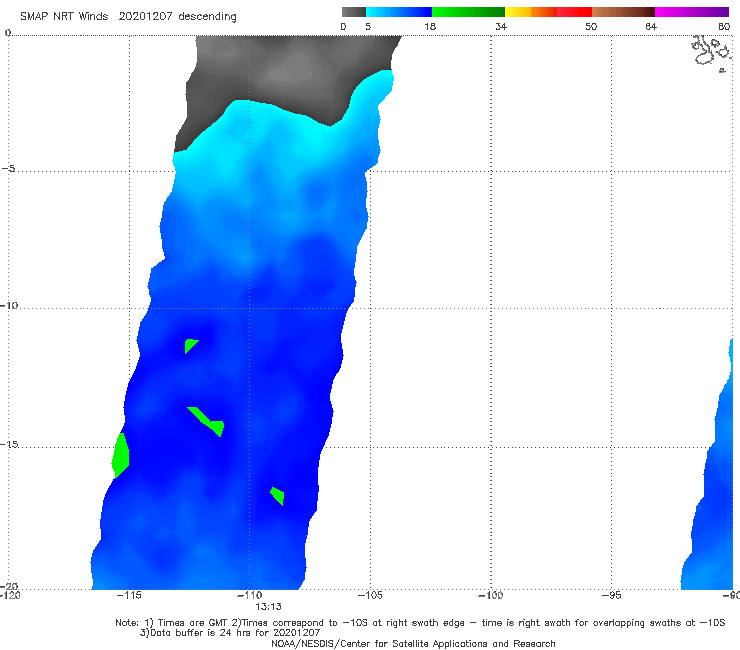
Task: Click the cyan-to-blue segment of the color bar
Action: click(x=399, y=12)
